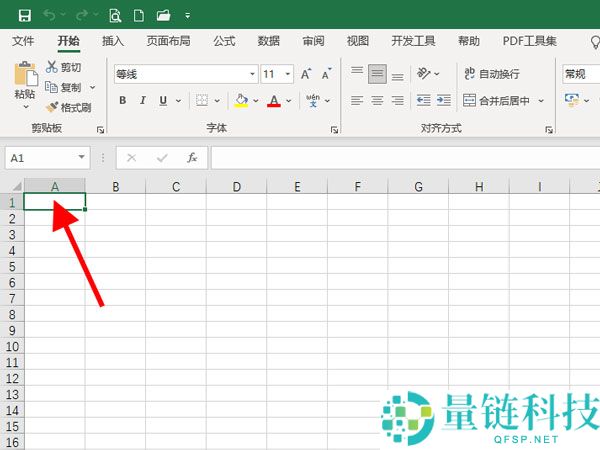Viewport: 600px width, 450px height.
Task: Expand the underline style arrow
Action: tap(178, 101)
